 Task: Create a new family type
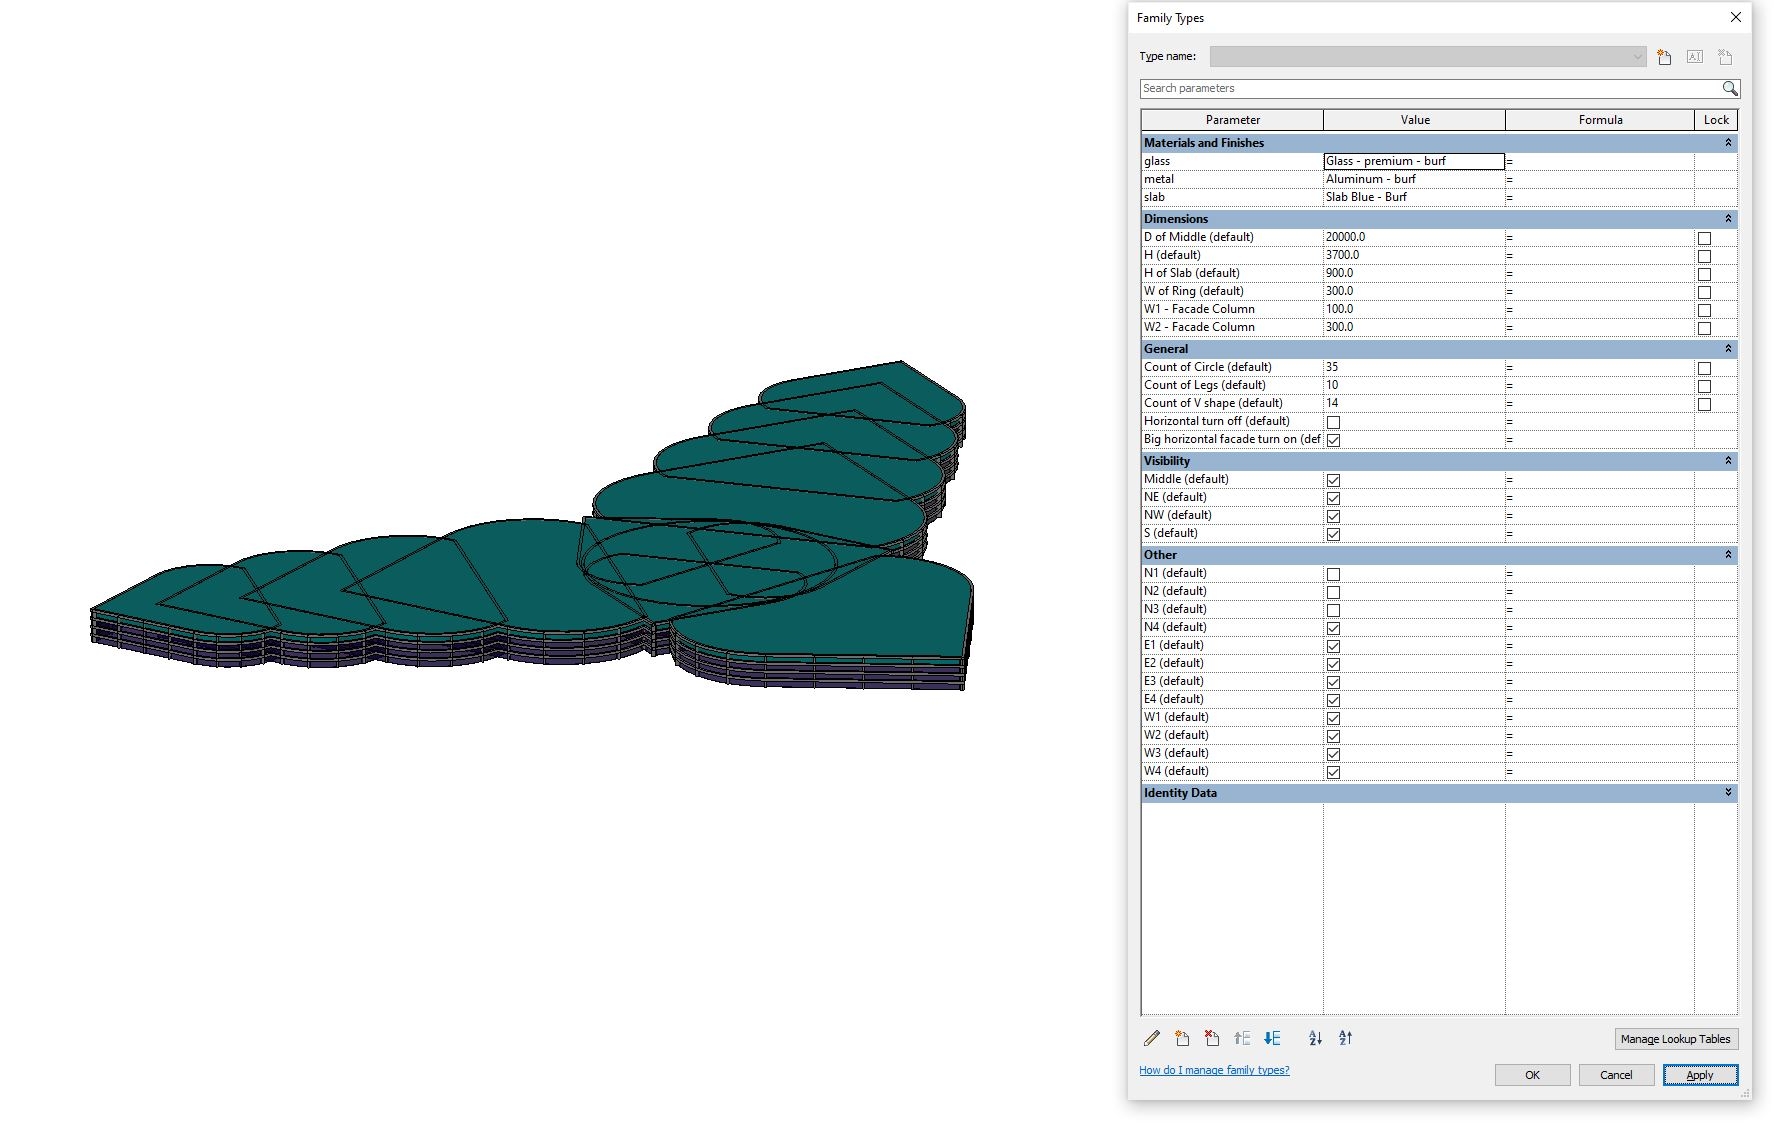click(1662, 57)
